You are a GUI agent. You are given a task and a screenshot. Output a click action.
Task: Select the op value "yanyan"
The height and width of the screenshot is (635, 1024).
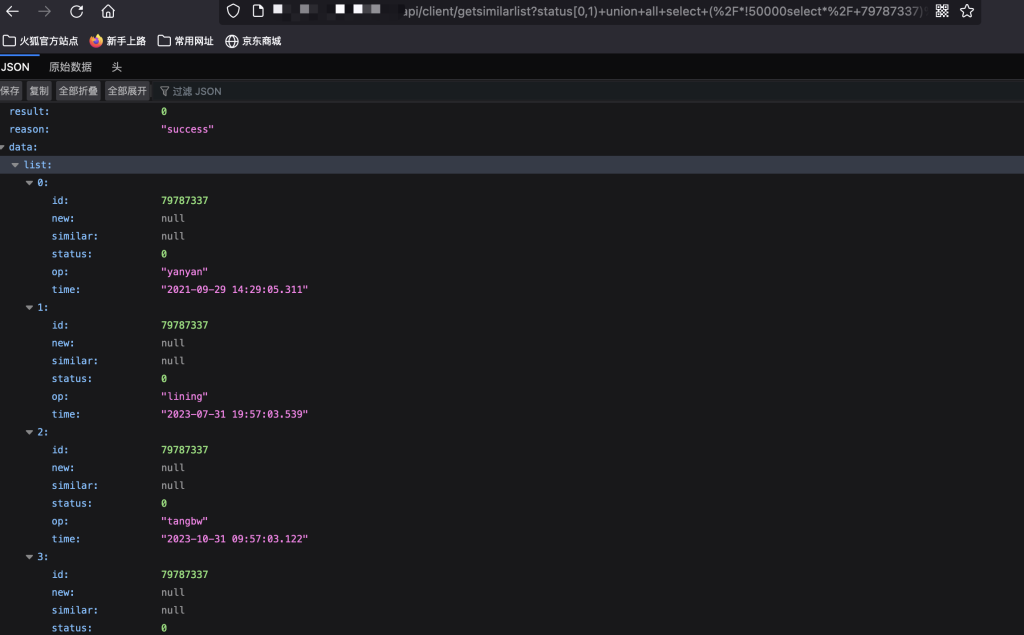click(x=184, y=272)
